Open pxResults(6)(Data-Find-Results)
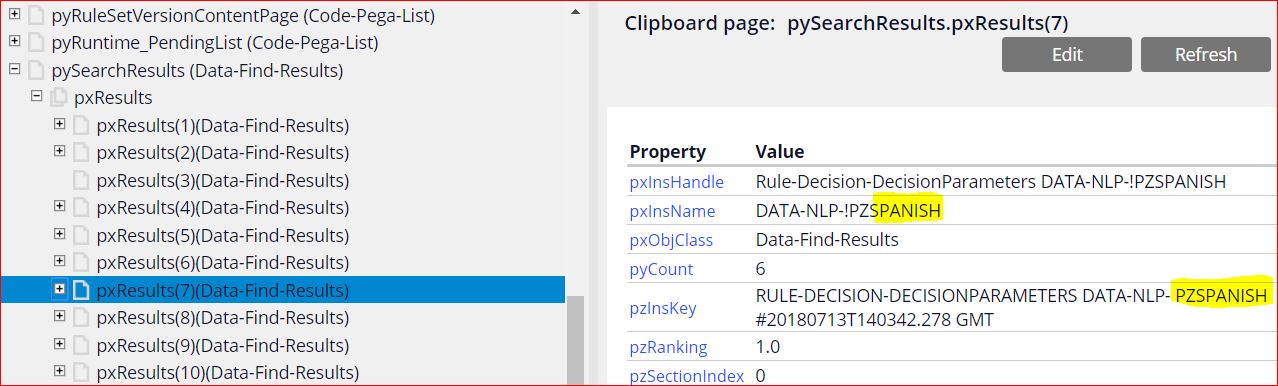Image resolution: width=1278 pixels, height=386 pixels. pyautogui.click(x=223, y=263)
